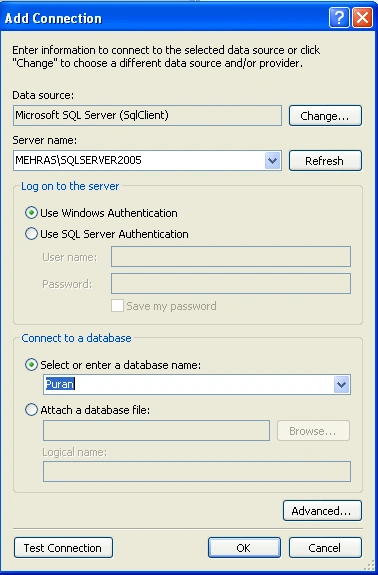Click the 'Server name:' label
Image resolution: width=378 pixels, height=575 pixels.
click(44, 140)
